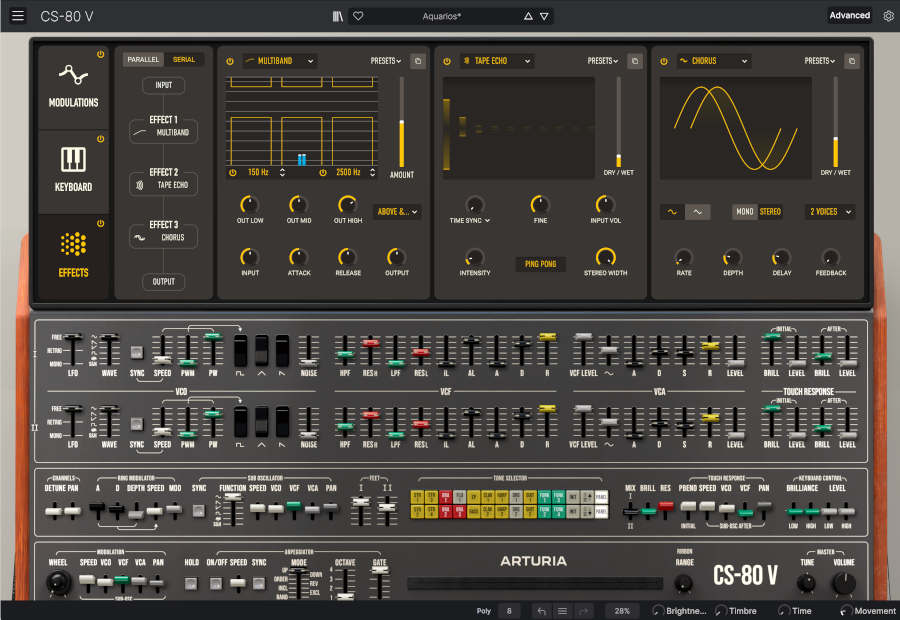The height and width of the screenshot is (620, 900).
Task: Open the 2 VOICES dropdown in Chorus
Action: 829,212
